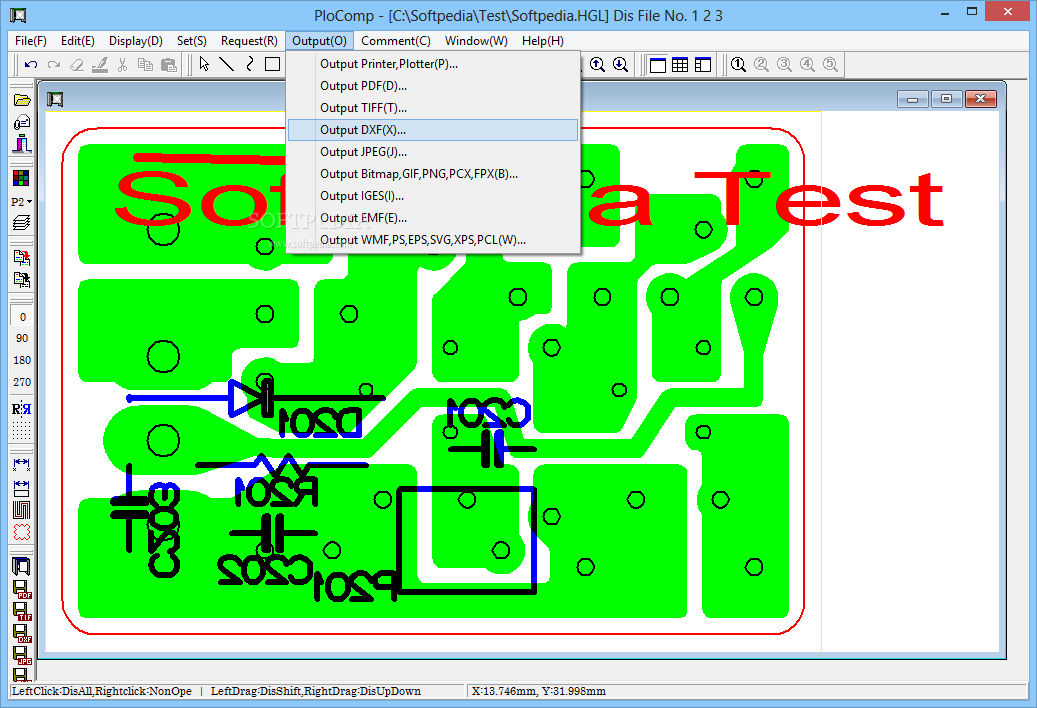Click the stacked layers icon
The image size is (1037, 708).
point(21,223)
